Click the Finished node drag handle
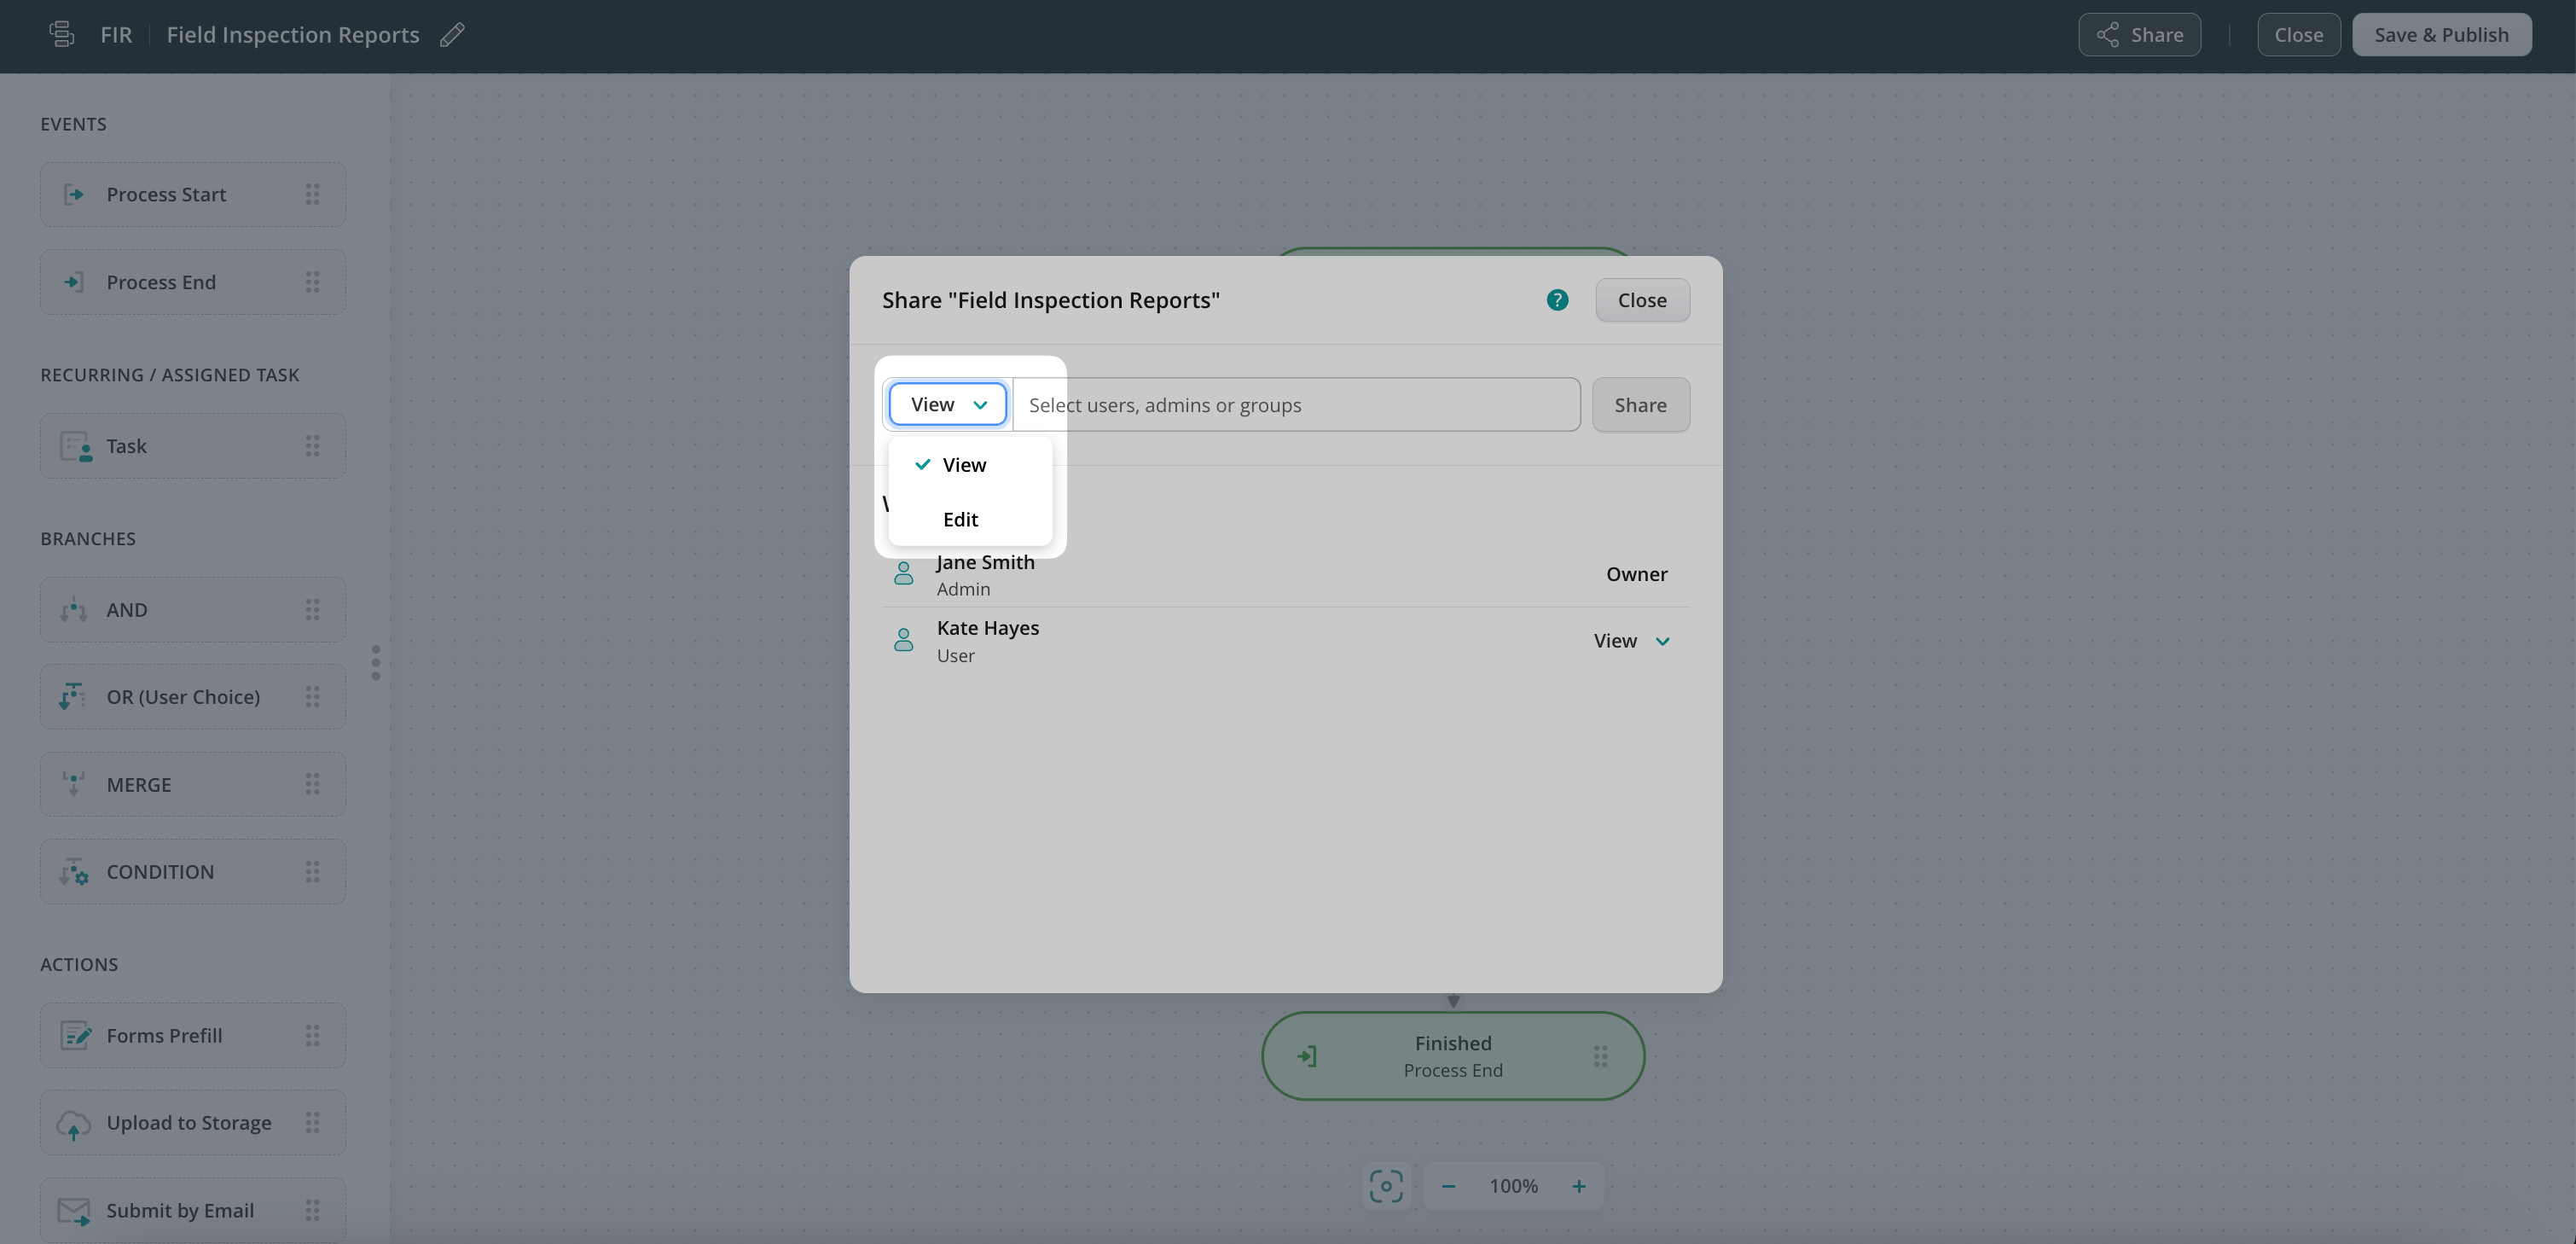 tap(1600, 1056)
